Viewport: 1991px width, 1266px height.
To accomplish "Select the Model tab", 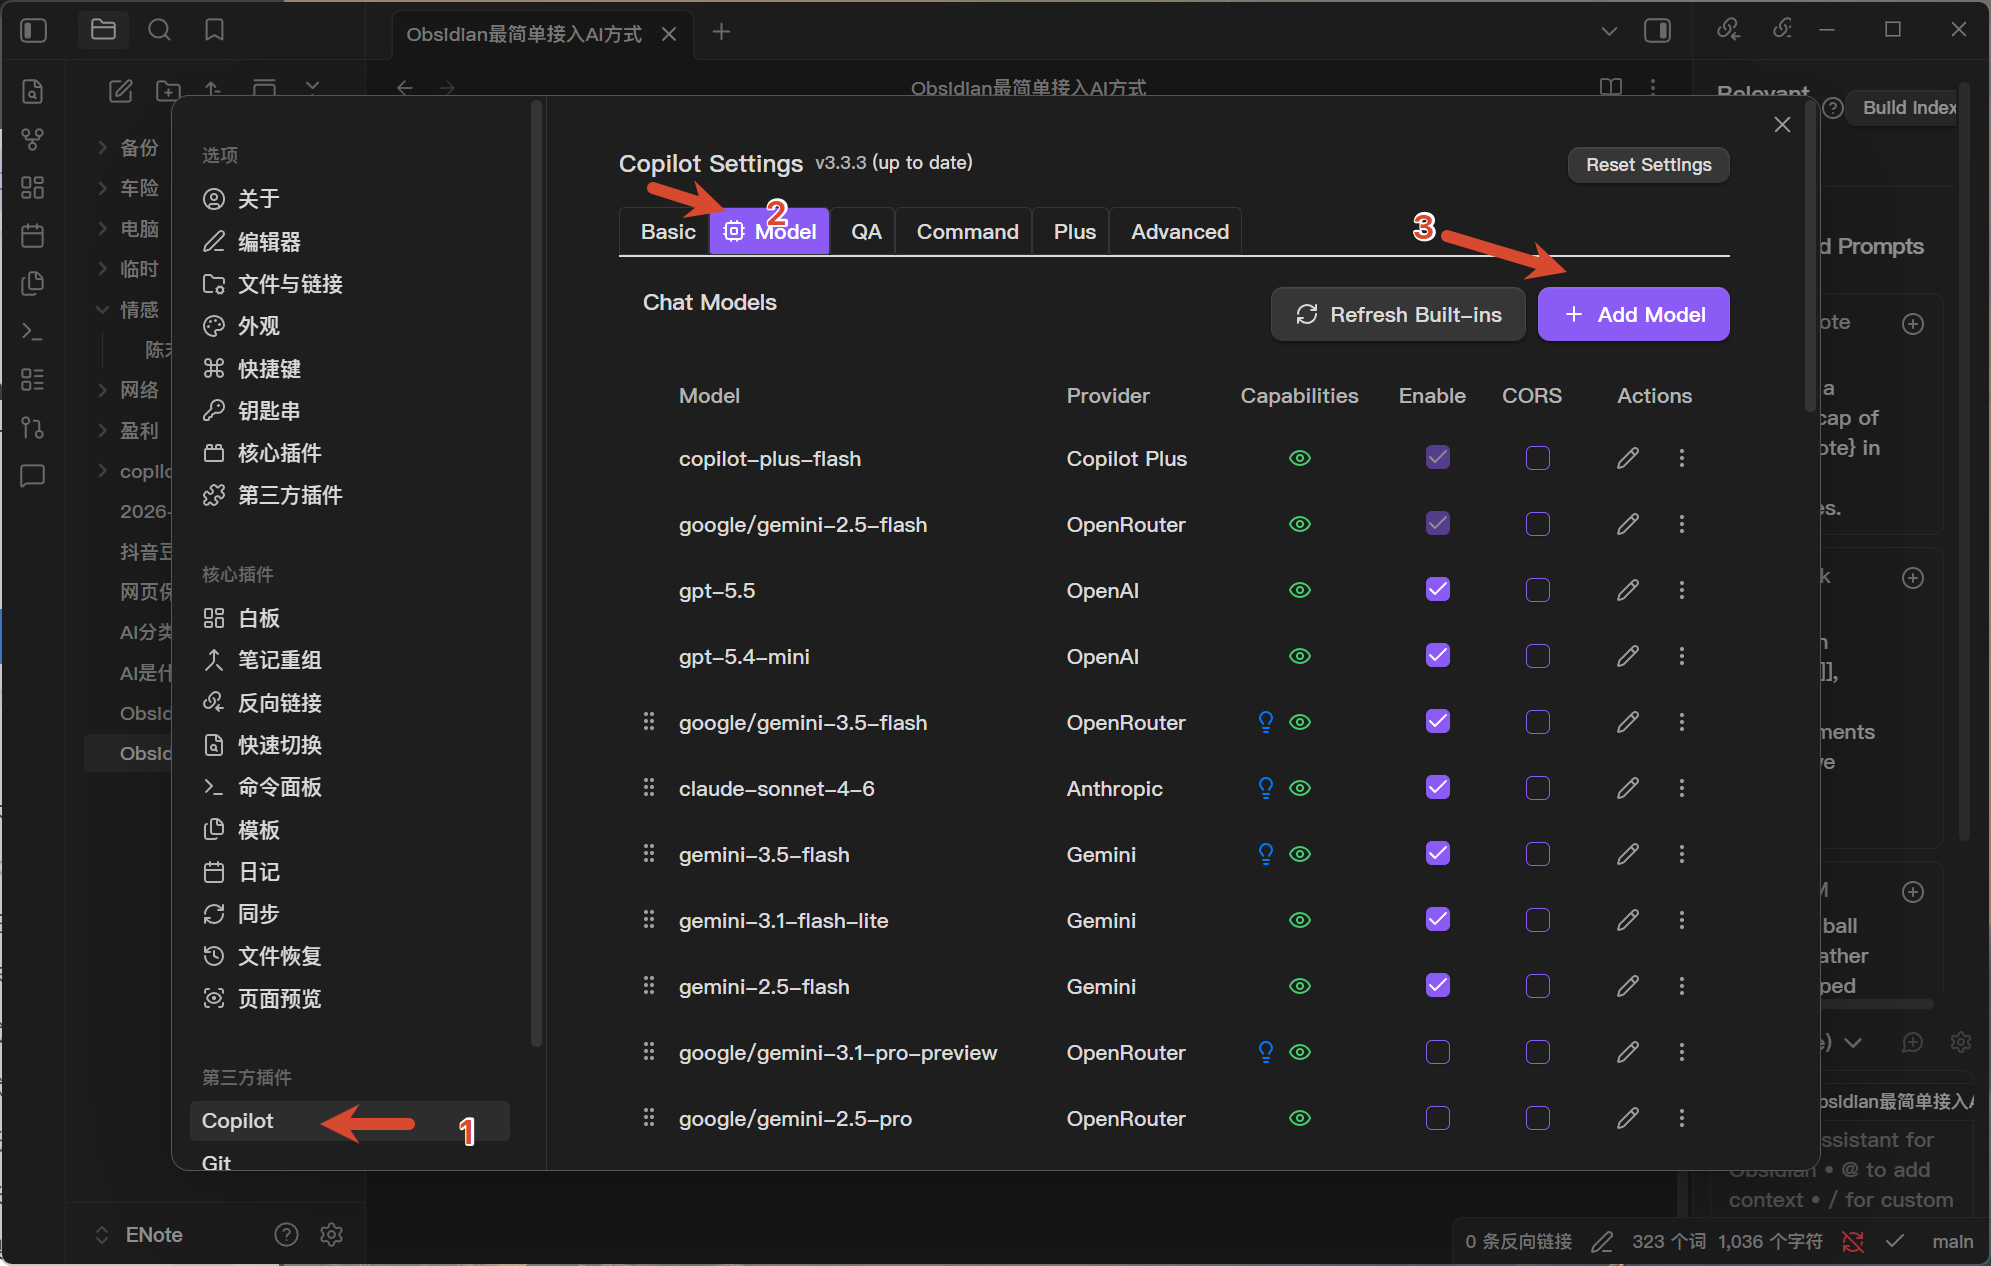I will coord(770,232).
